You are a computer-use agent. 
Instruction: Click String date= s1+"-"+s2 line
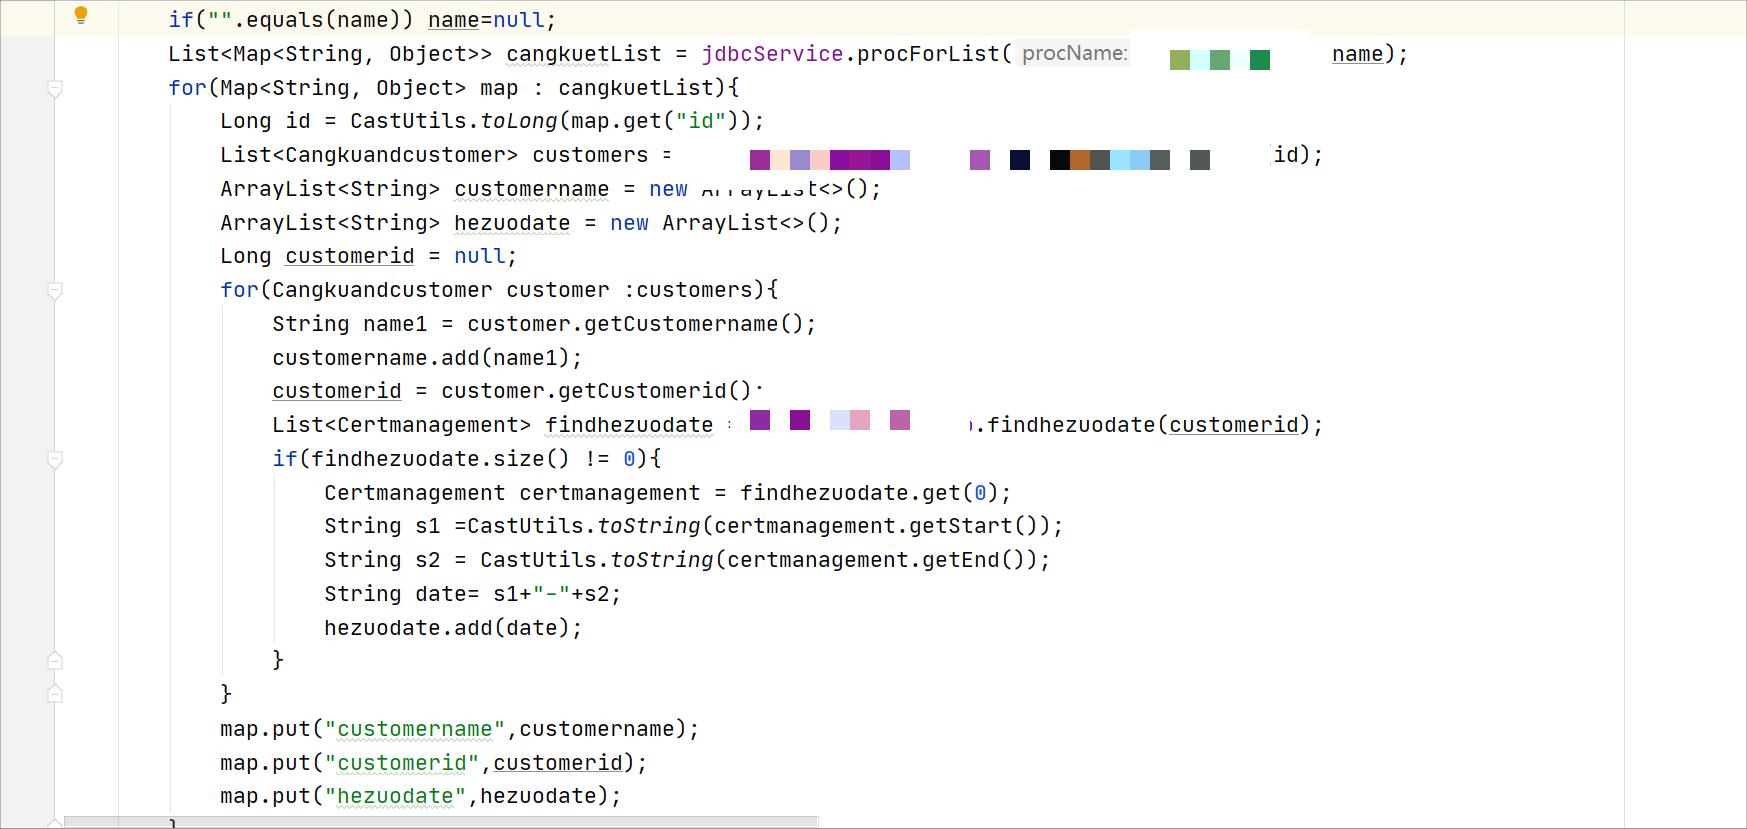472,594
